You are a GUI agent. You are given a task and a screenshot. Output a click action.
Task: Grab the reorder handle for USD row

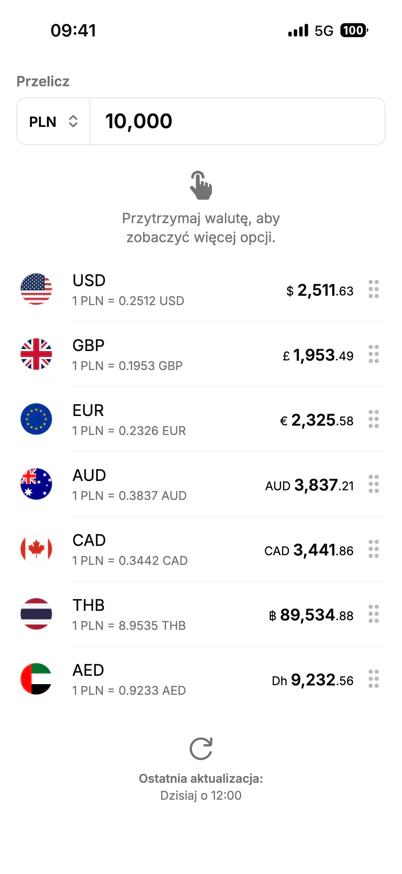tap(374, 289)
